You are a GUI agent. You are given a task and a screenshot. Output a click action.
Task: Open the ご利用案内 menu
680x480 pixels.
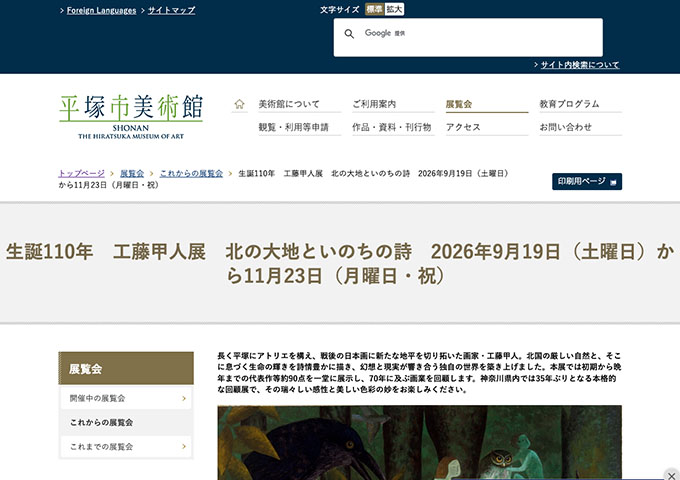pos(393,104)
